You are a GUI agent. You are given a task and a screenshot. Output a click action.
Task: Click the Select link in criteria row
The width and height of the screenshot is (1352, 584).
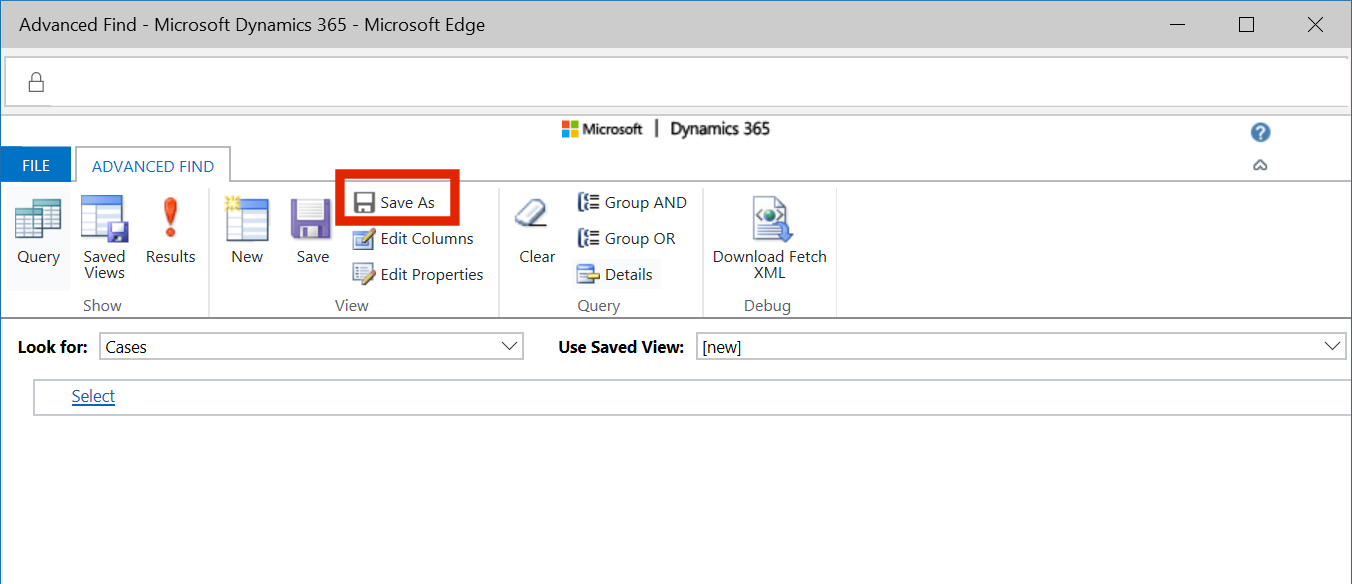point(93,396)
